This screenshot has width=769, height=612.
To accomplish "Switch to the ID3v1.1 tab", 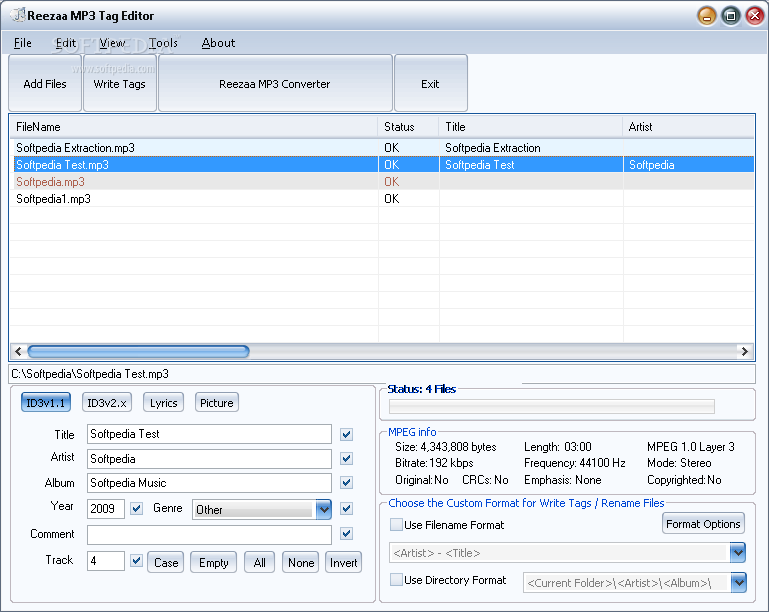I will tap(46, 403).
